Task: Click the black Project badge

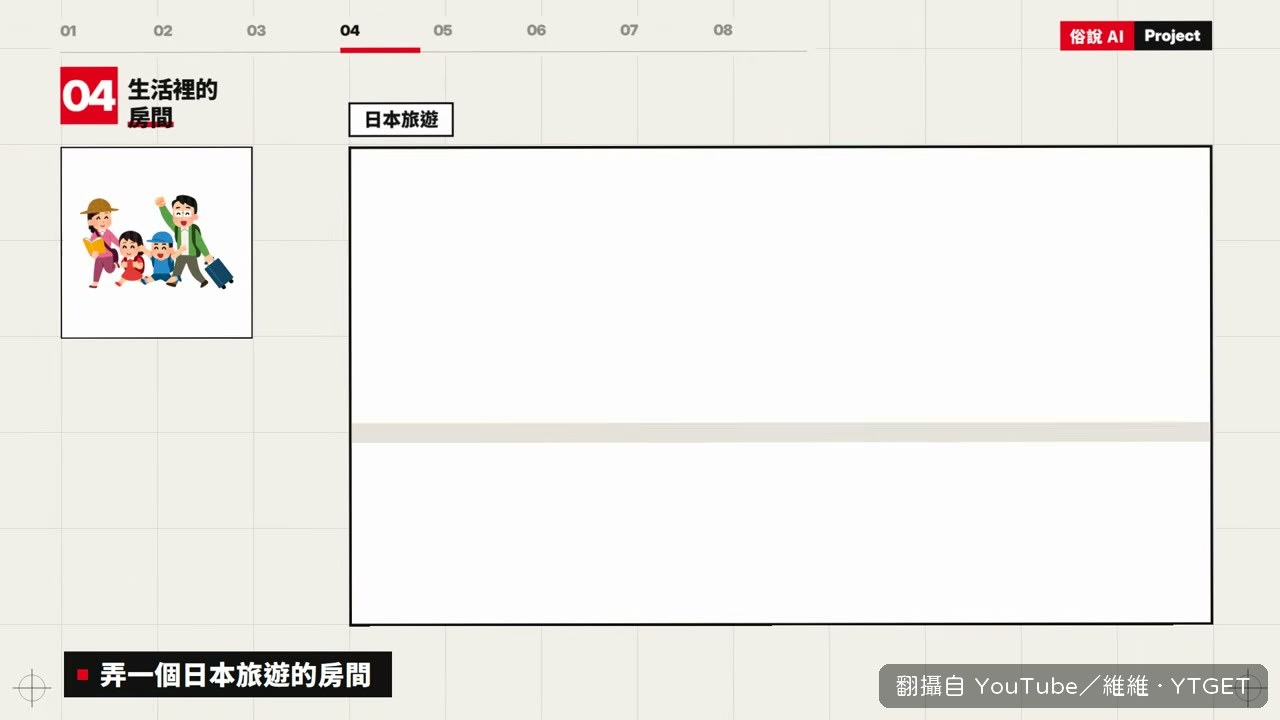Action: click(1173, 36)
